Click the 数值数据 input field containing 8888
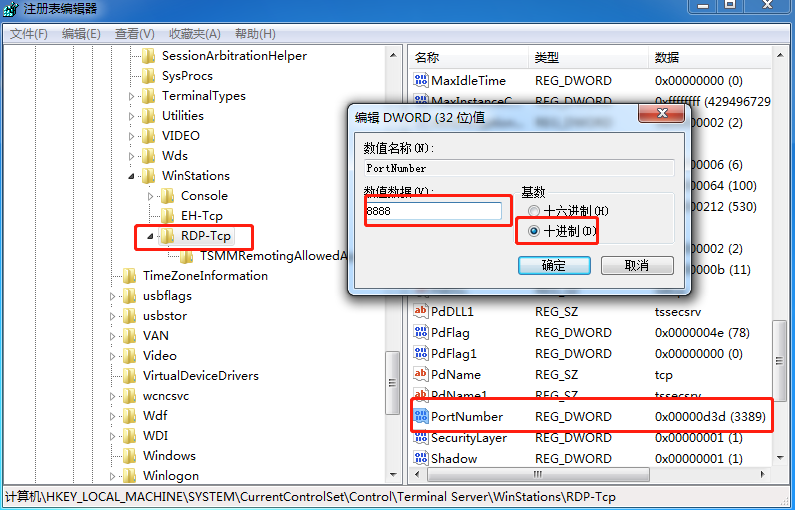This screenshot has height=510, width=795. point(433,211)
